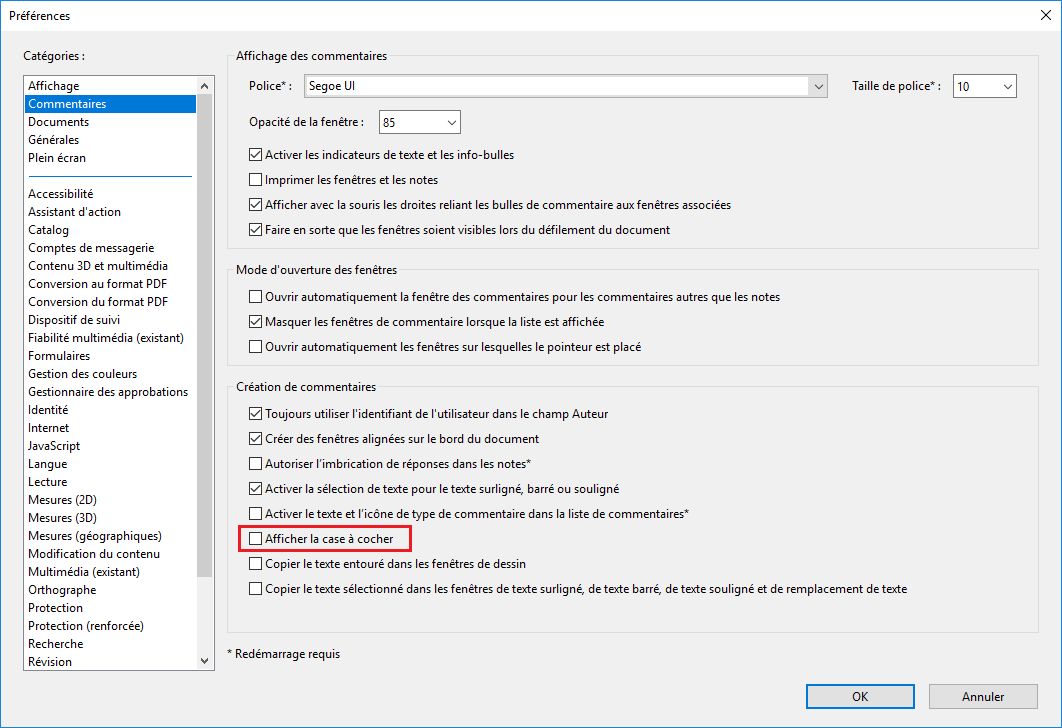Choose Catalog in the categories list
Screen dimensions: 1062x728
pyautogui.click(x=110, y=230)
